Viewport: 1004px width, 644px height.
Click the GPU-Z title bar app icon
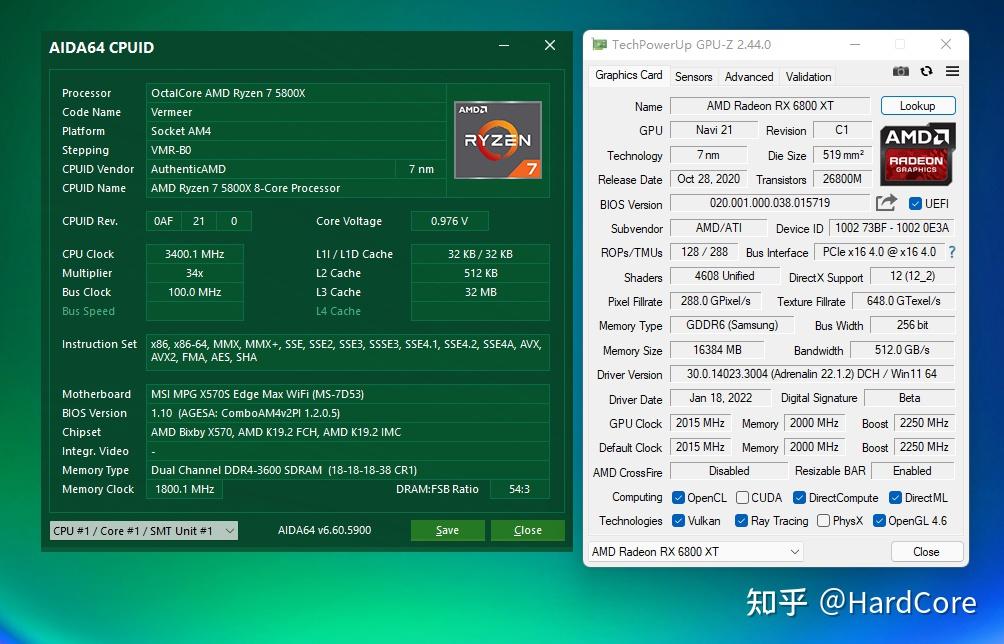click(x=599, y=44)
